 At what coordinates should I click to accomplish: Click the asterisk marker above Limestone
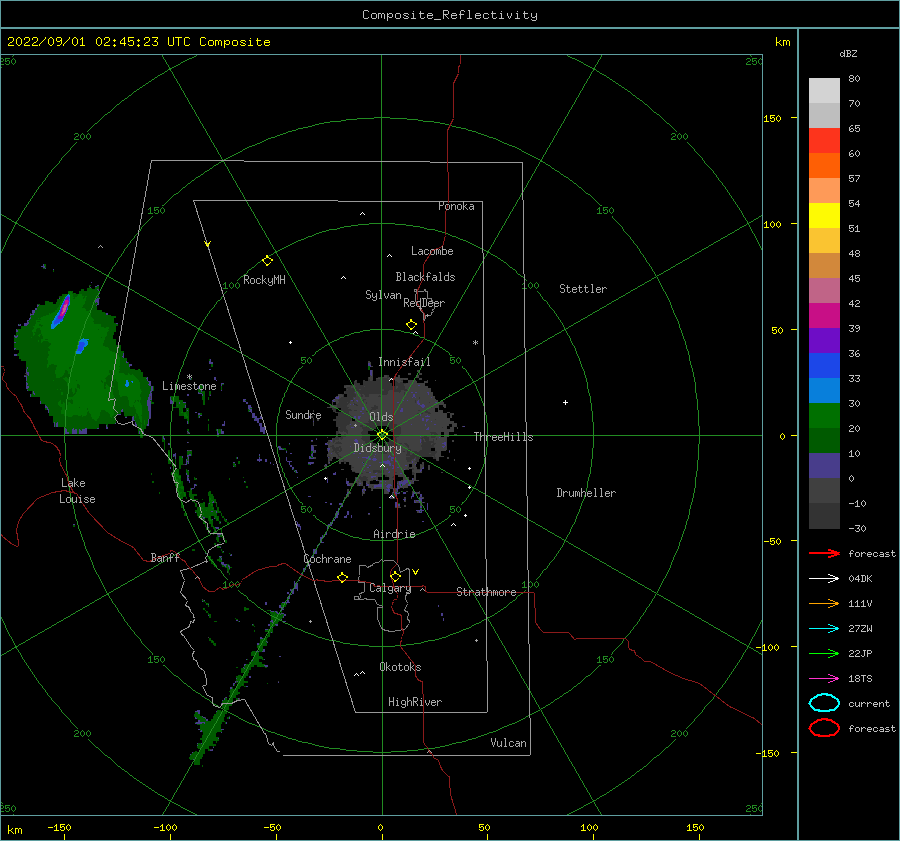pyautogui.click(x=189, y=377)
